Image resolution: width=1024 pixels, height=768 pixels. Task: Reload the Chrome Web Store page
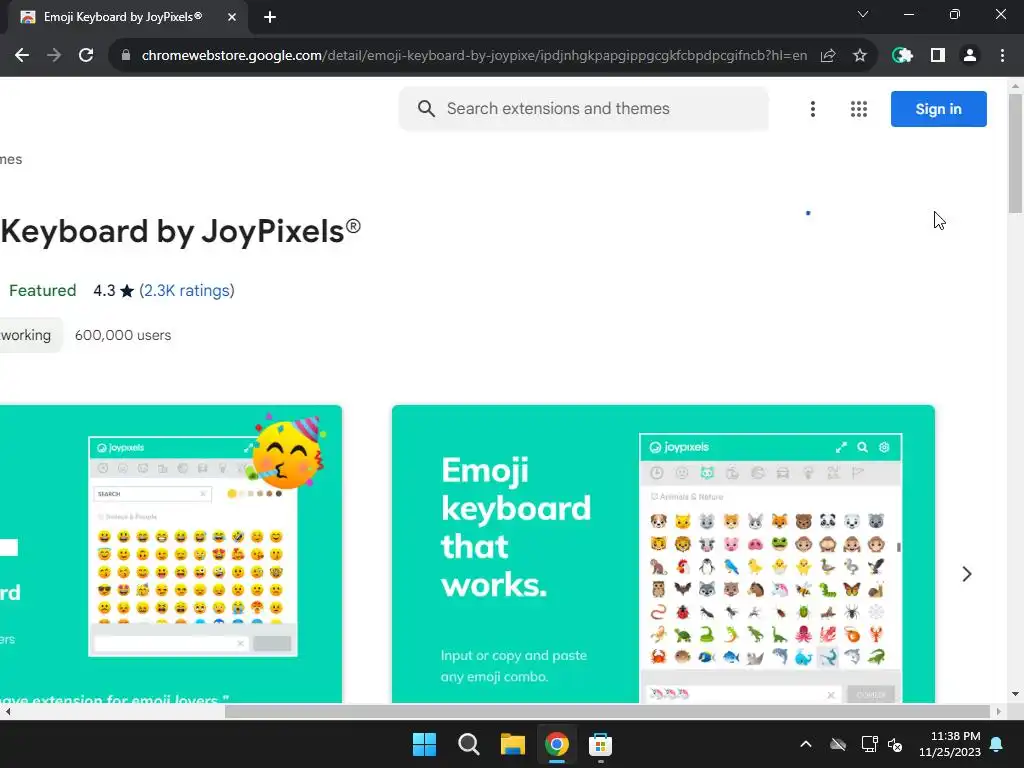(86, 56)
